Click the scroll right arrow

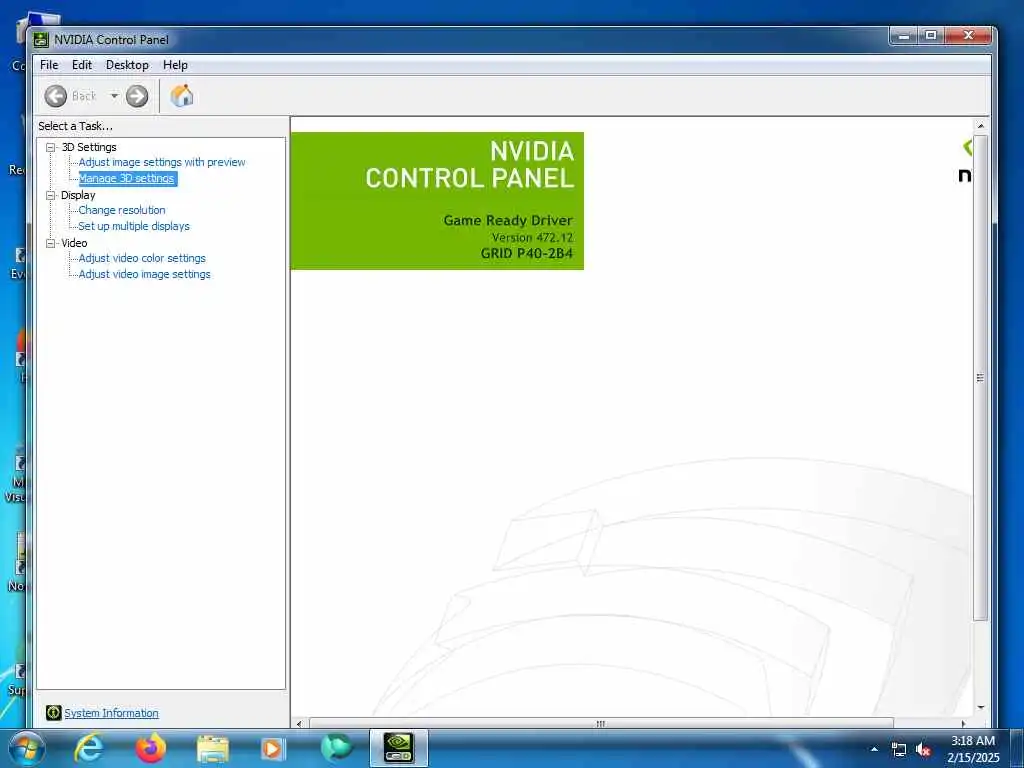(963, 724)
